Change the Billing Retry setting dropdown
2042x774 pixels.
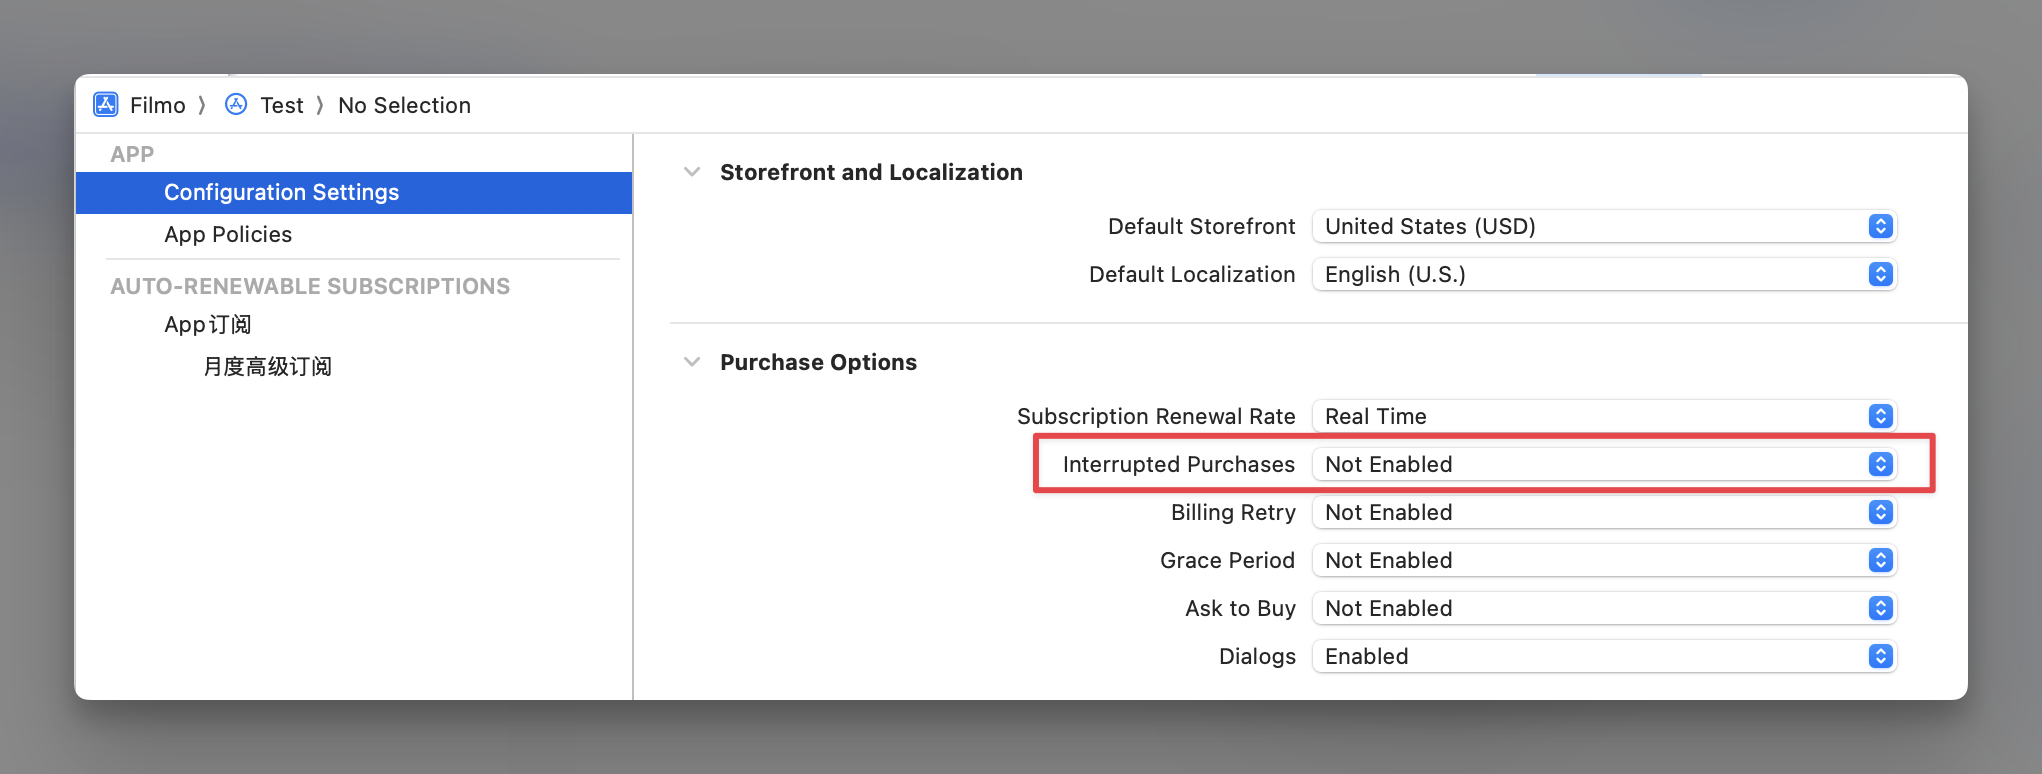(1603, 513)
